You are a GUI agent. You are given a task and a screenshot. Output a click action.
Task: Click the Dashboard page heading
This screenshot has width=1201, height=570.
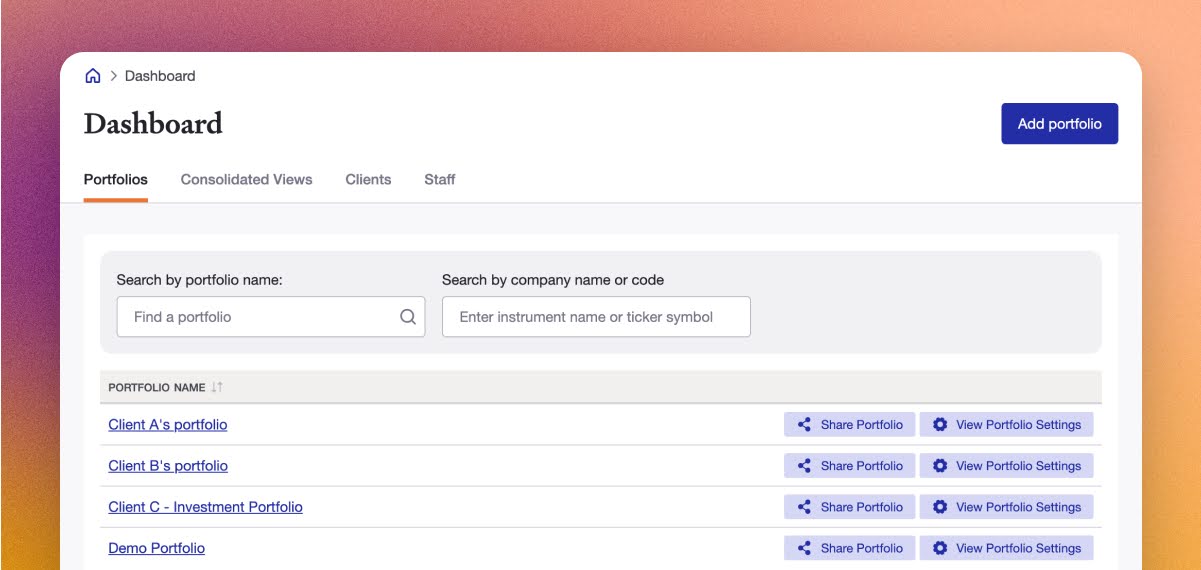click(x=153, y=124)
